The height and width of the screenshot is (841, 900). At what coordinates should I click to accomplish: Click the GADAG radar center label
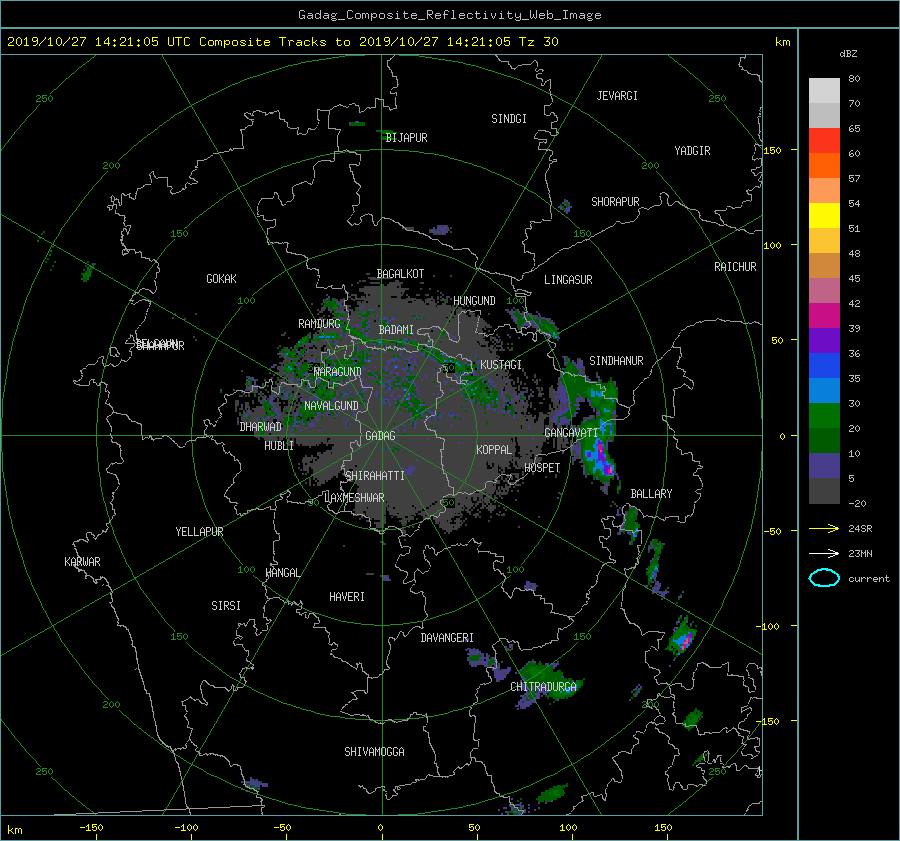pos(380,436)
